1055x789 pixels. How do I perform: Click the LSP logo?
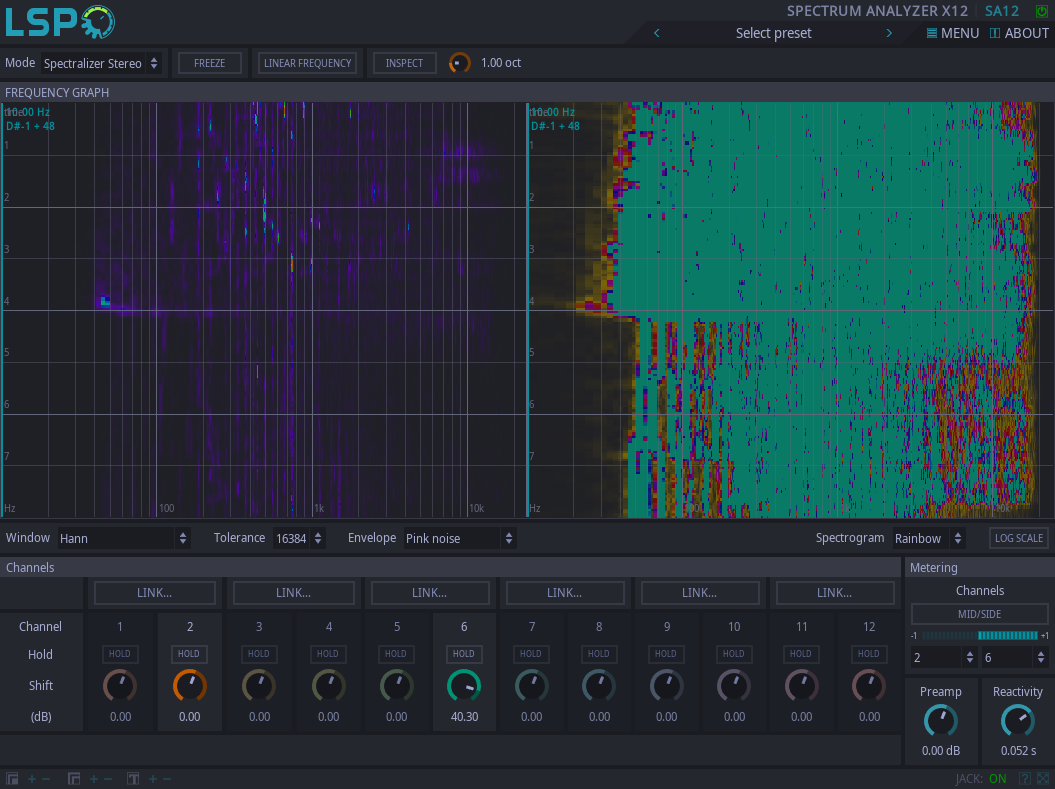pyautogui.click(x=60, y=22)
